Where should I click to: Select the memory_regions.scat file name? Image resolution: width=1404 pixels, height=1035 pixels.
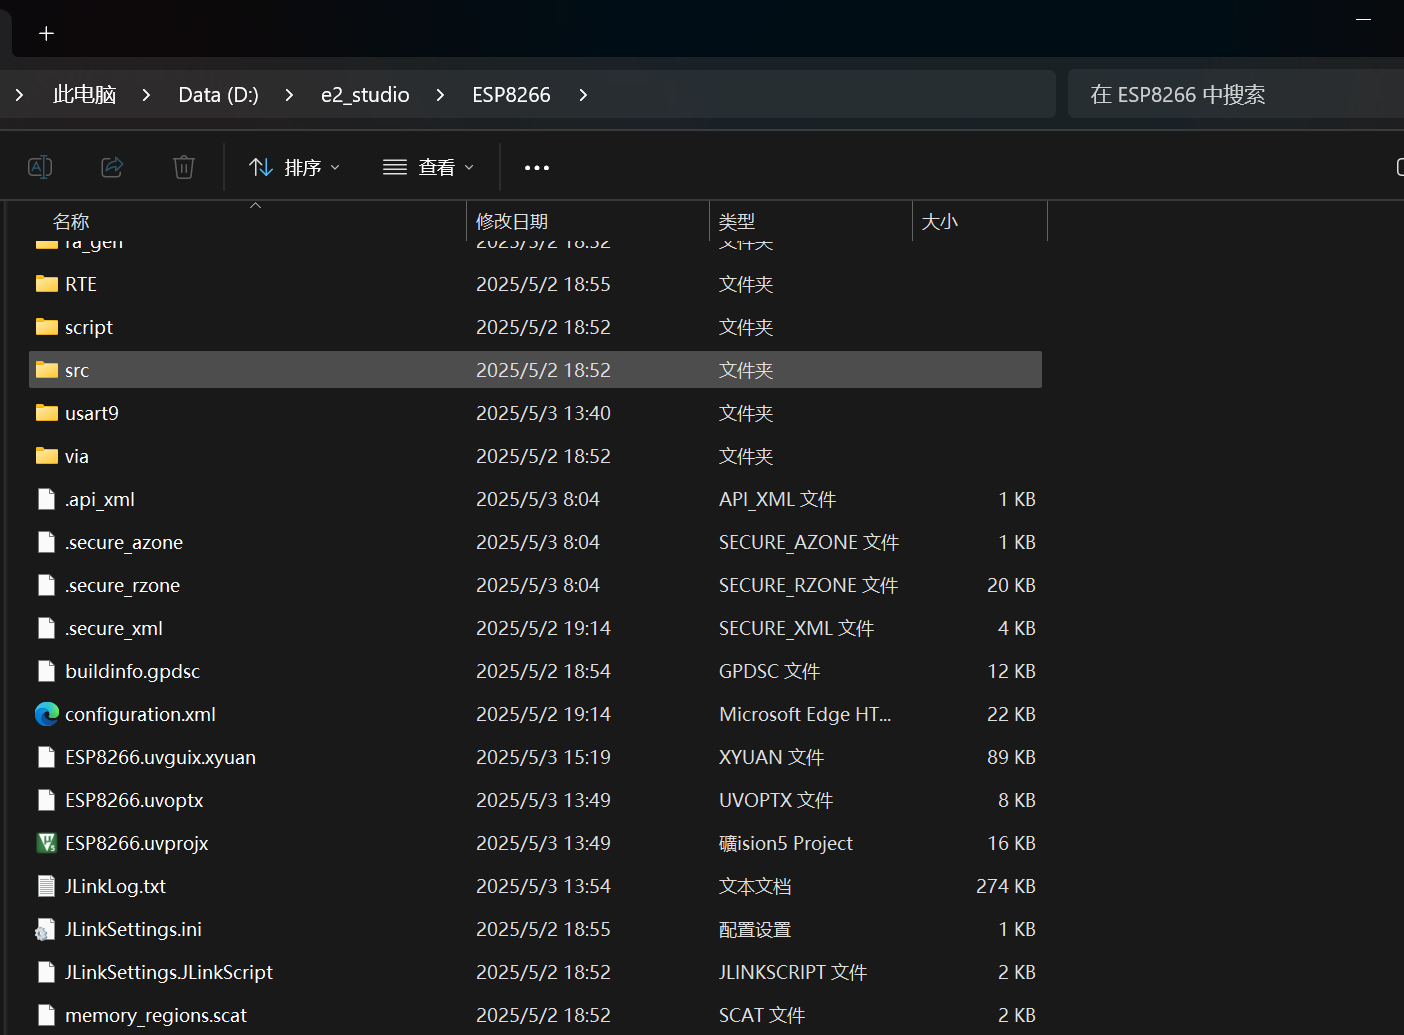coord(156,1016)
